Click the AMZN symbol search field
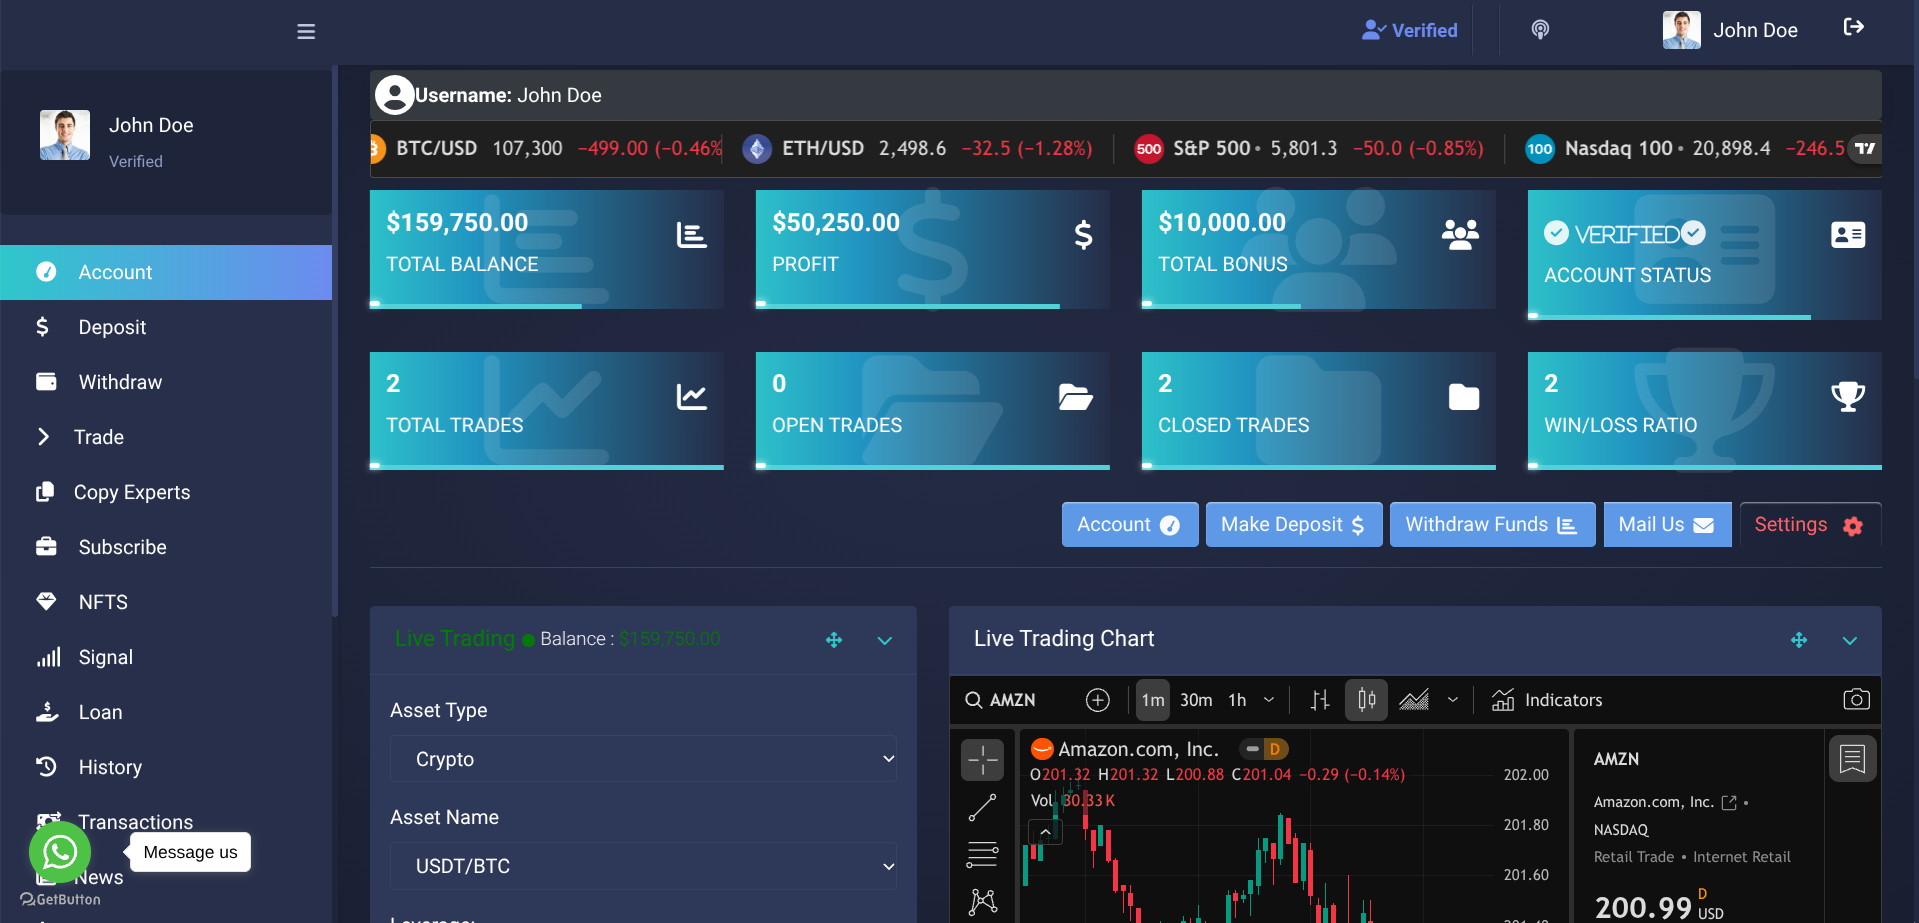This screenshot has width=1919, height=923. coord(1012,700)
